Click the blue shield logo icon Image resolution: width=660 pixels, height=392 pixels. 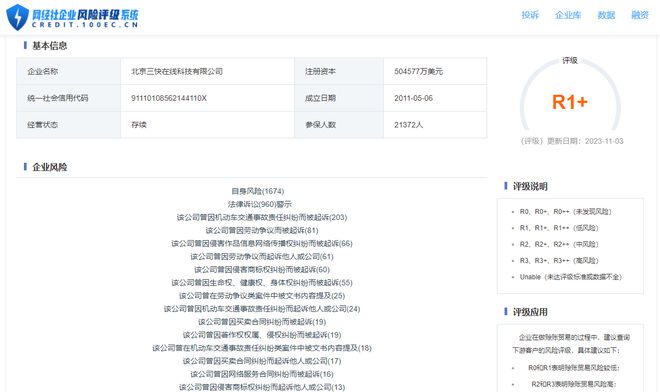[x=18, y=17]
